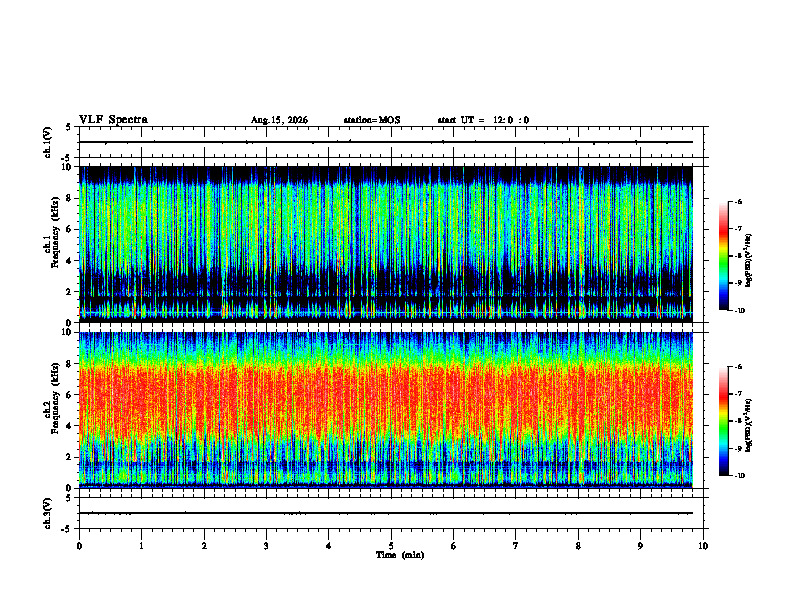Click tick label "6" on Time axis

coord(453,546)
